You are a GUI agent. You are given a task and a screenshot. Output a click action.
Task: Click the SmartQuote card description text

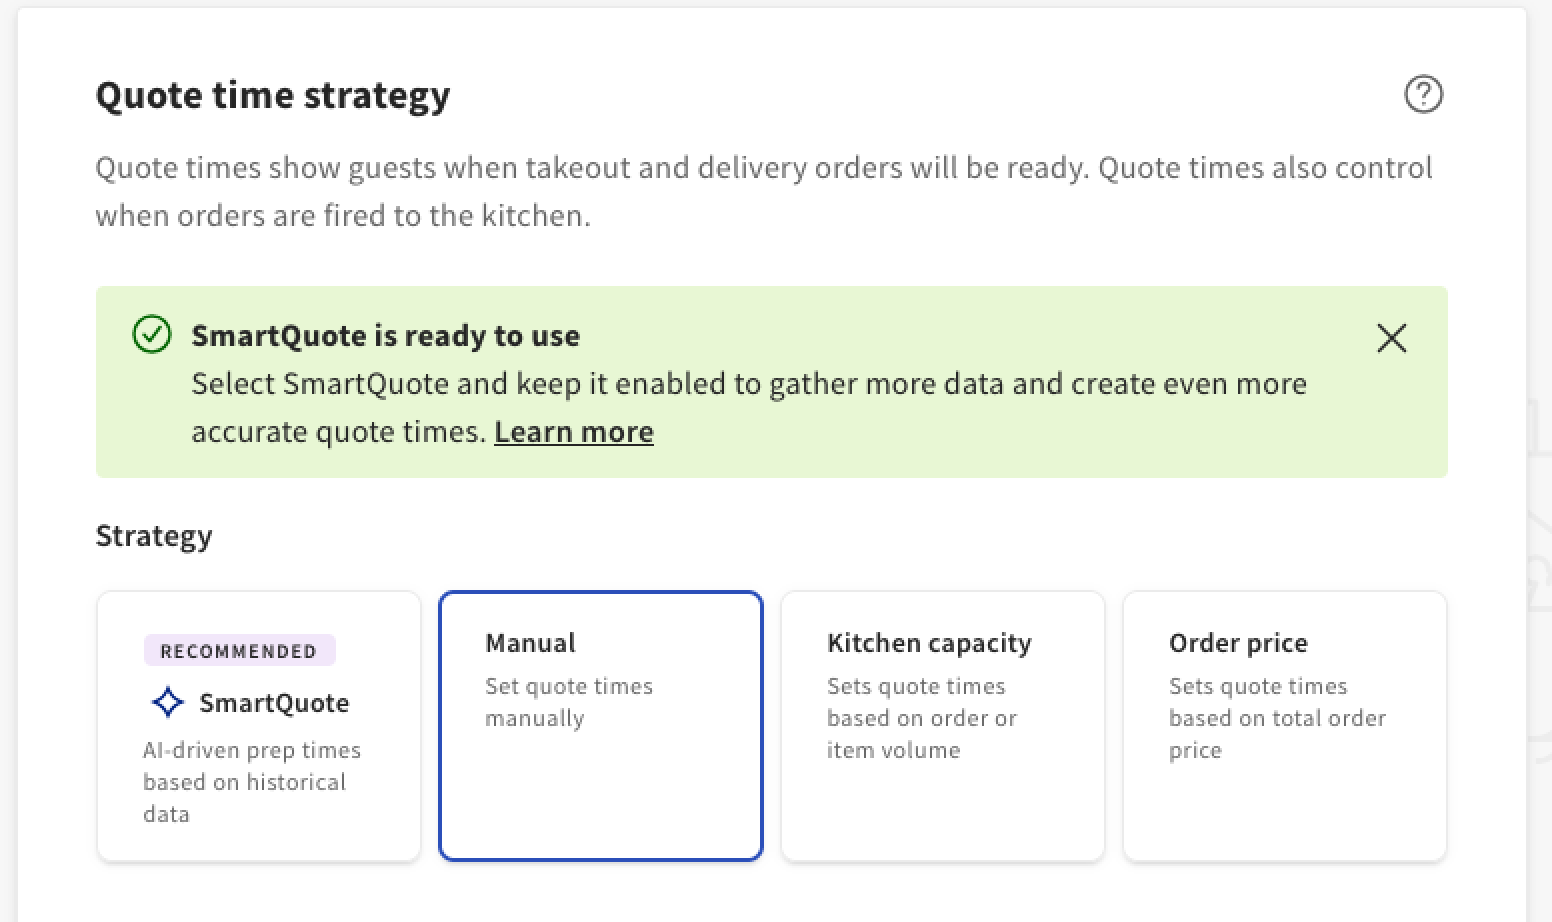coord(251,781)
